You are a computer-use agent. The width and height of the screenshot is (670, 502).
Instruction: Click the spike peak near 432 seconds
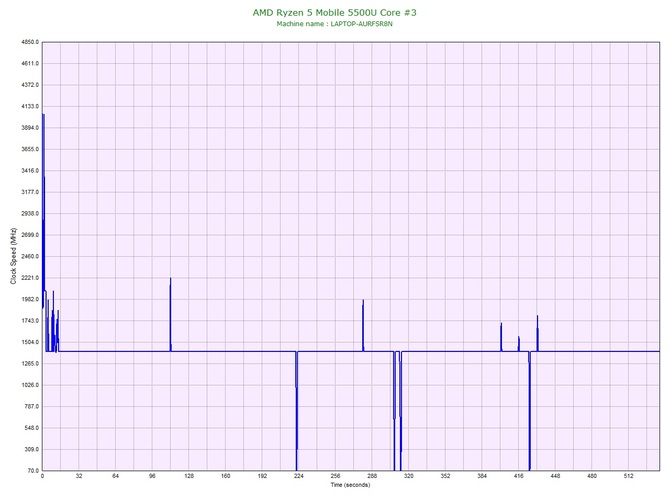coord(538,317)
